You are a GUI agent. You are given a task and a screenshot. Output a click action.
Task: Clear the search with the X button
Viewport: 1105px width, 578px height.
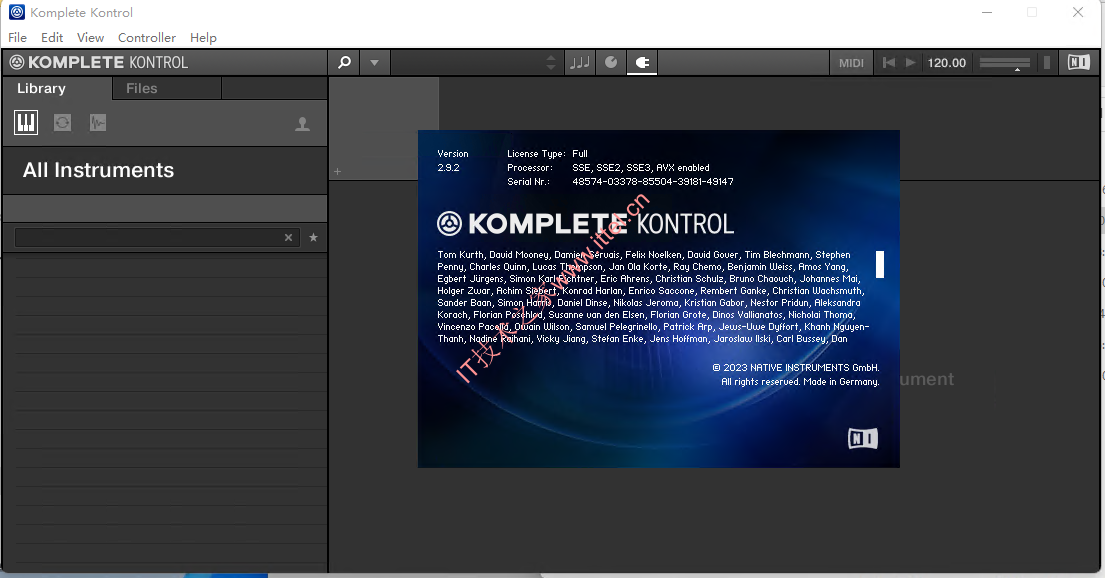288,238
